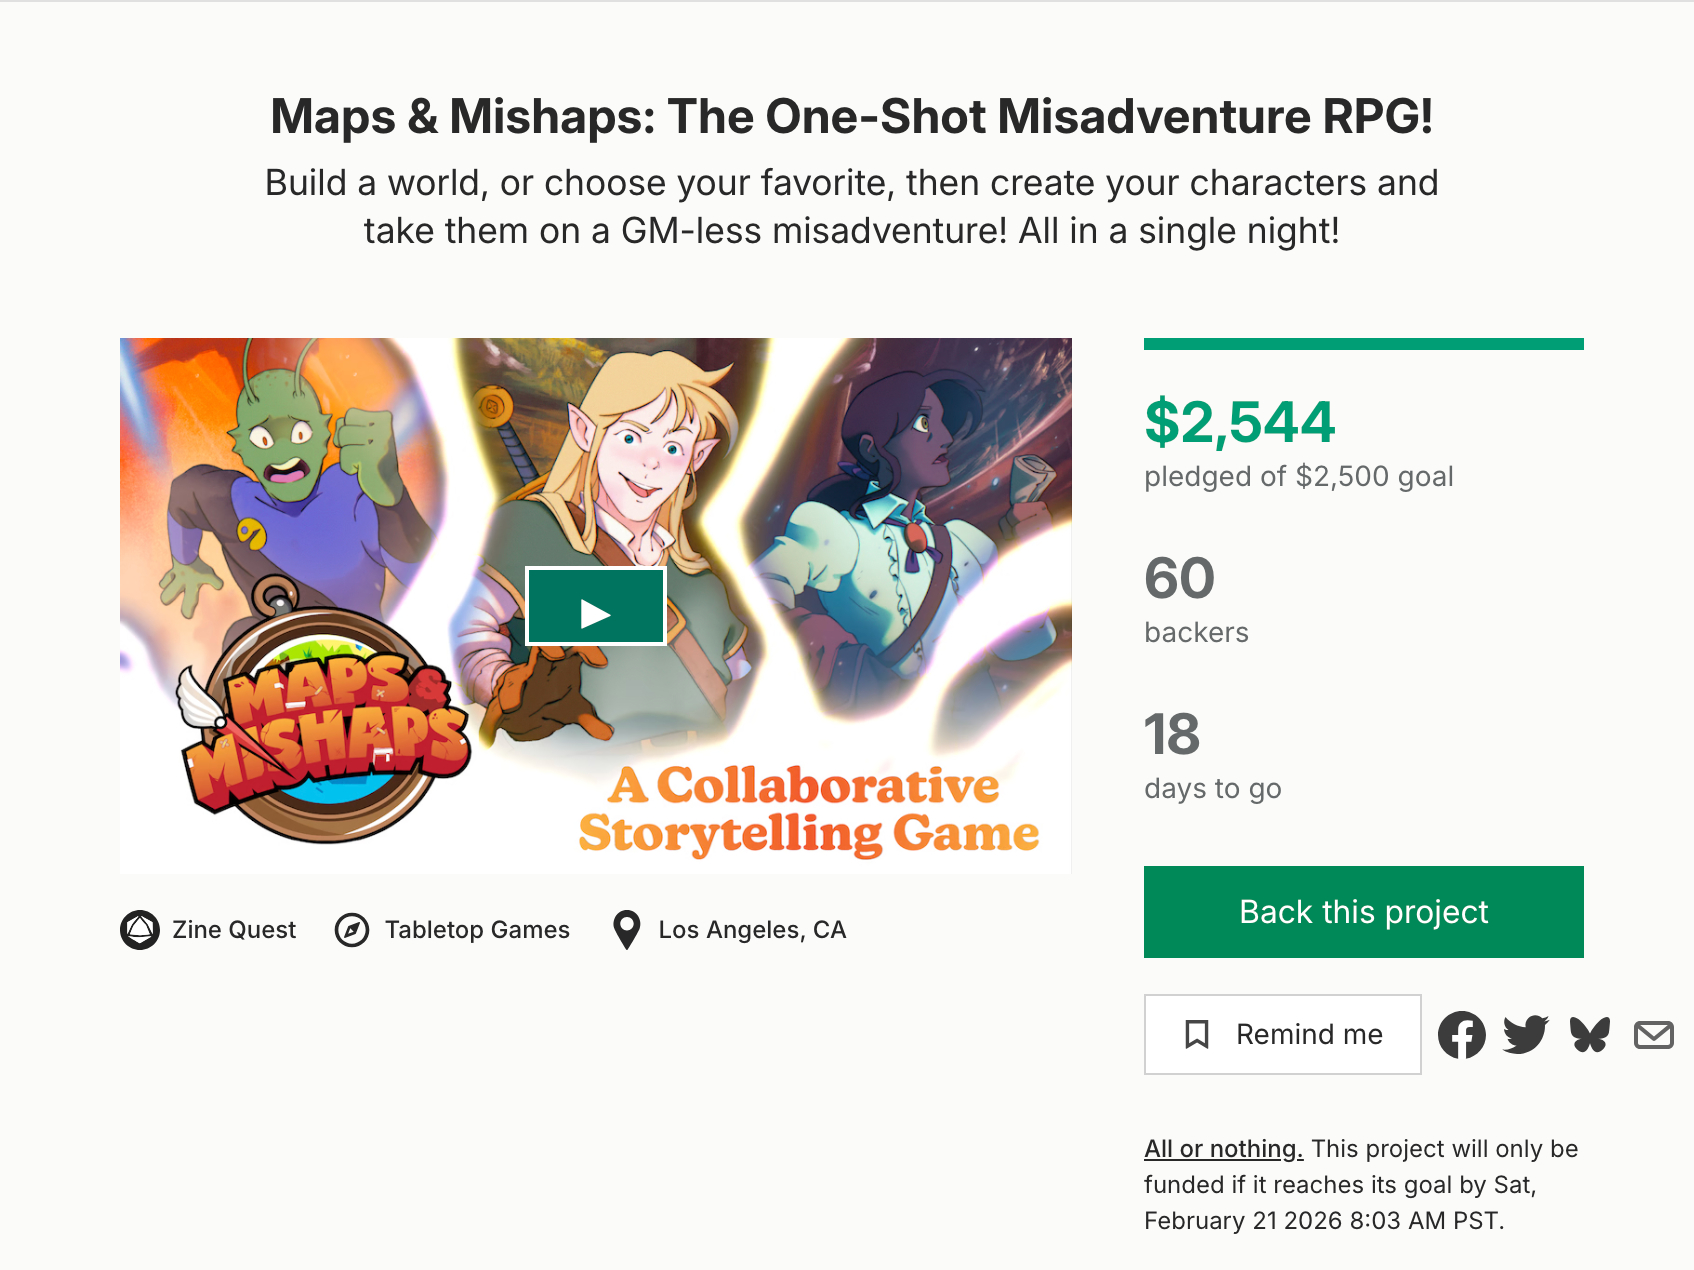Share the project on Twitter
Viewport: 1694px width, 1270px height.
pyautogui.click(x=1525, y=1035)
